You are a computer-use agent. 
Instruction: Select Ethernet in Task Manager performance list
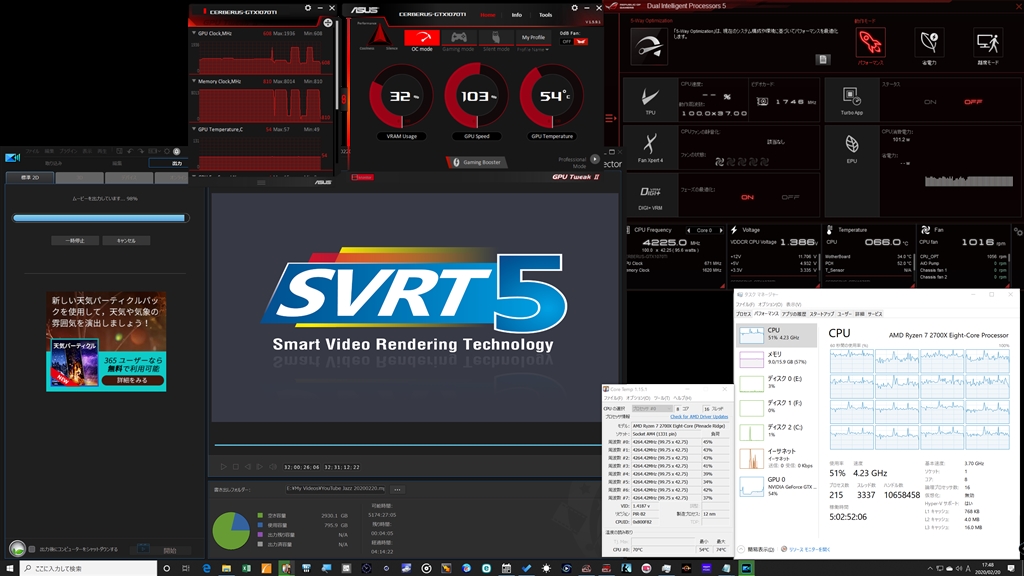tap(776, 458)
